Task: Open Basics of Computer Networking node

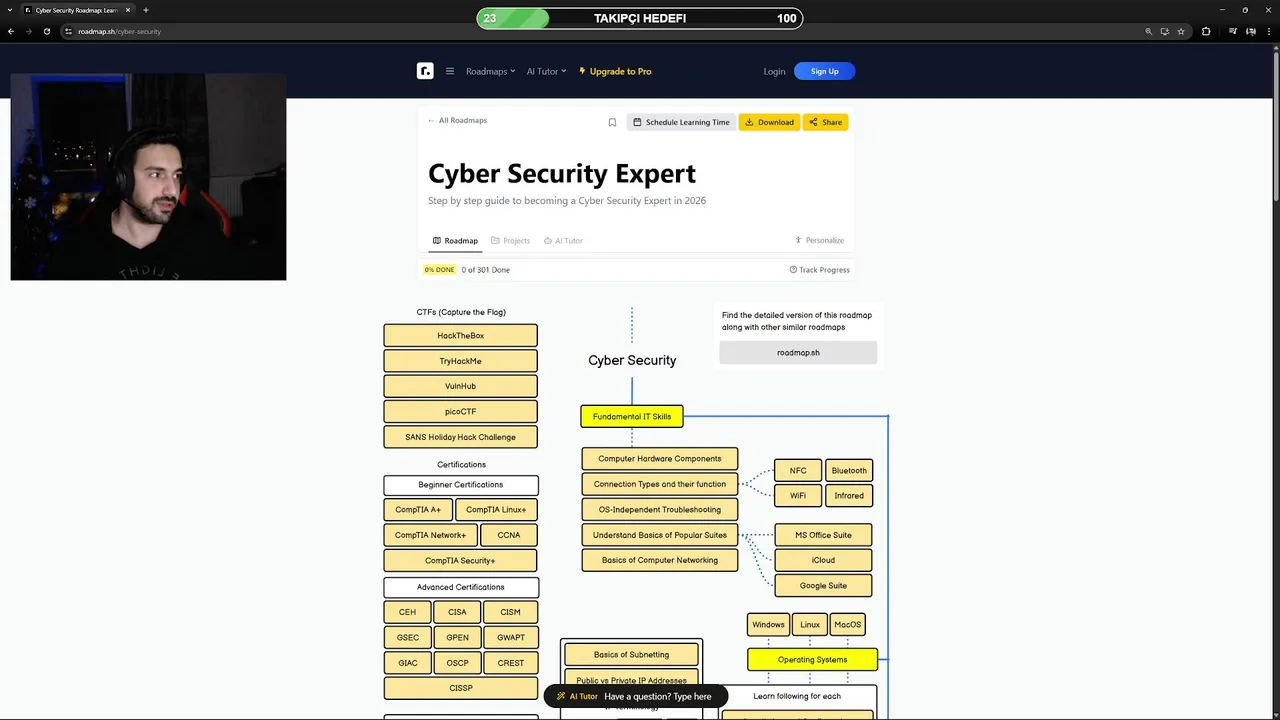Action: (660, 560)
